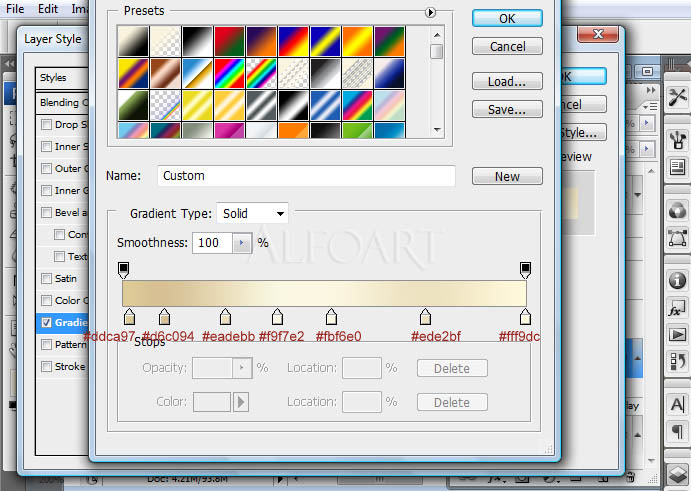
Task: Open the Tool Presets panel icon
Action: coord(677,97)
